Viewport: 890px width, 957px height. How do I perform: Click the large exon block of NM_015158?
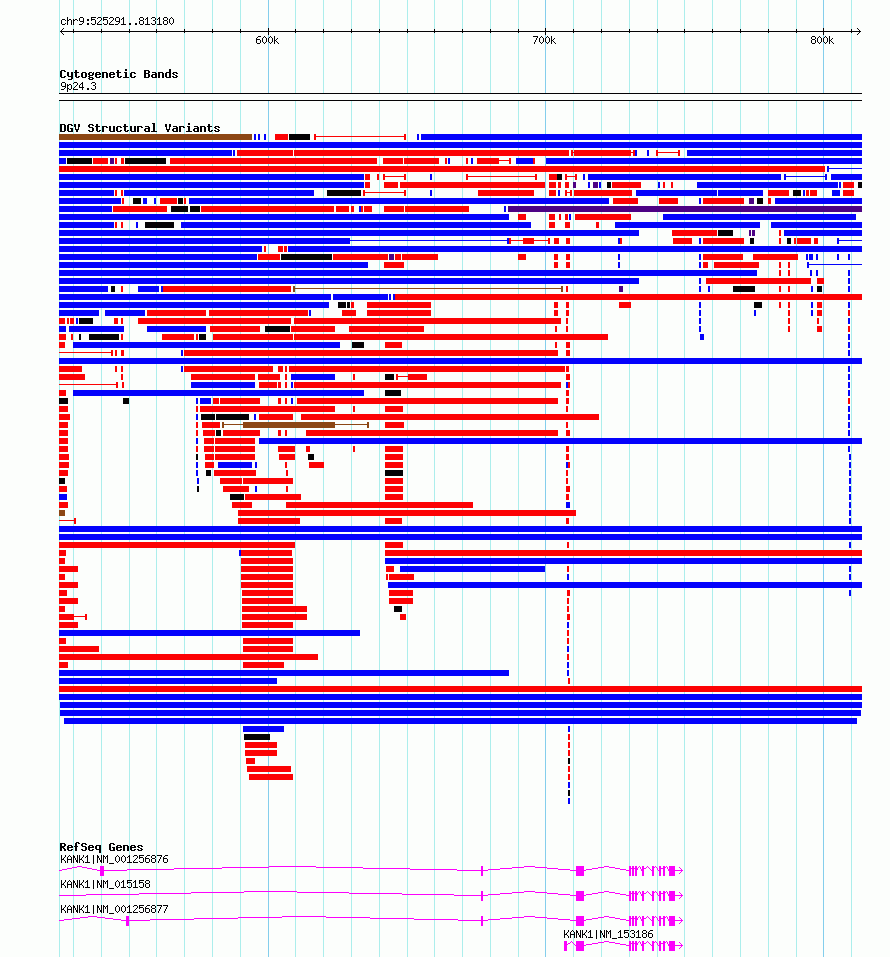(580, 896)
